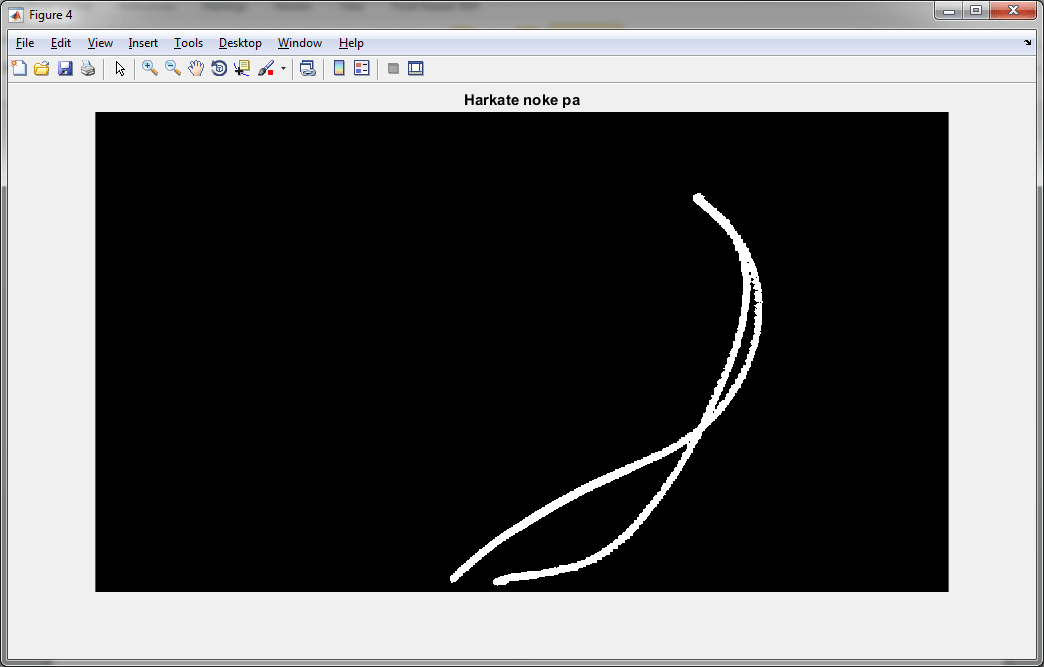Save the figure with the floppy disk icon

pyautogui.click(x=65, y=68)
